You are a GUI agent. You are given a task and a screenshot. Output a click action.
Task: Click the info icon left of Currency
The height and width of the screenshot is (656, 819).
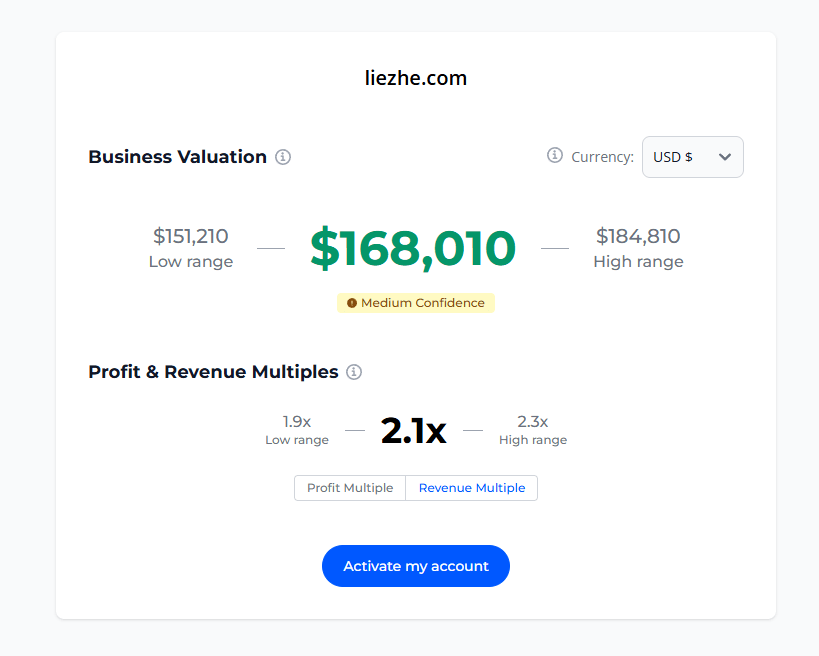pos(555,155)
